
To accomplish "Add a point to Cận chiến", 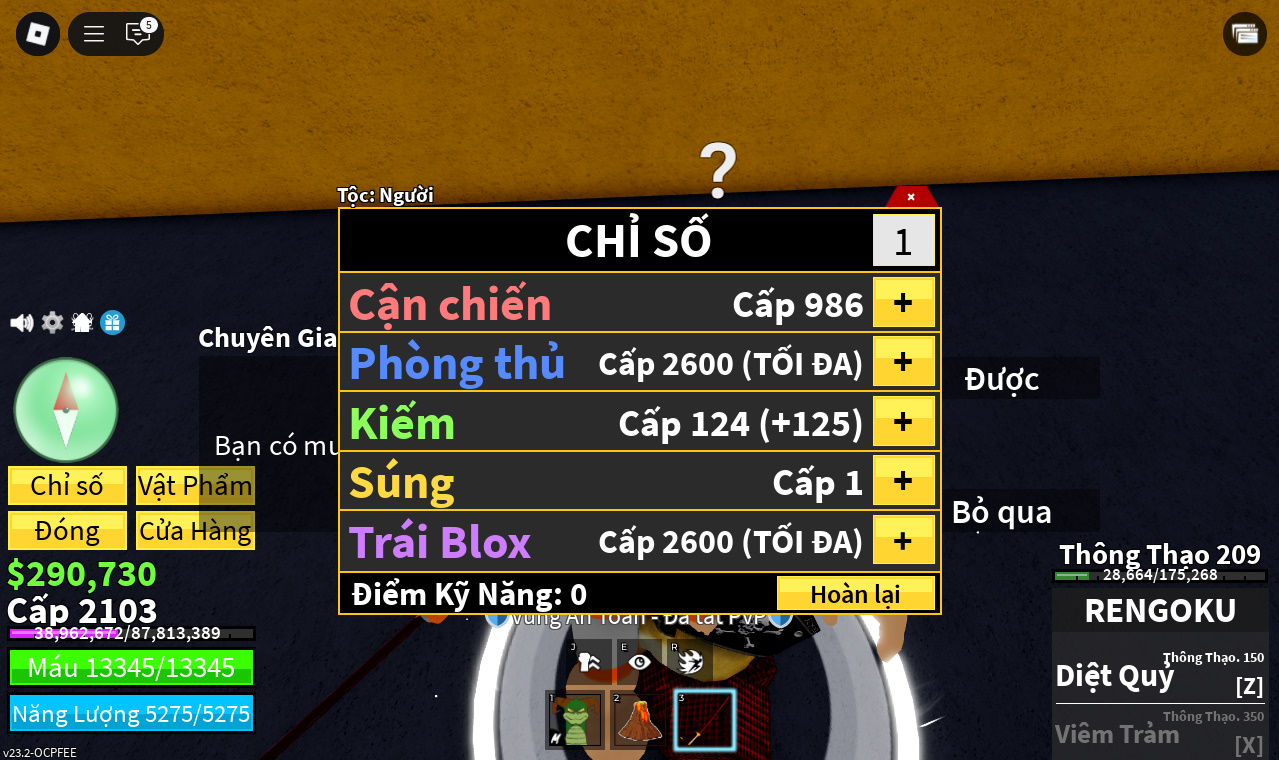I will point(904,302).
